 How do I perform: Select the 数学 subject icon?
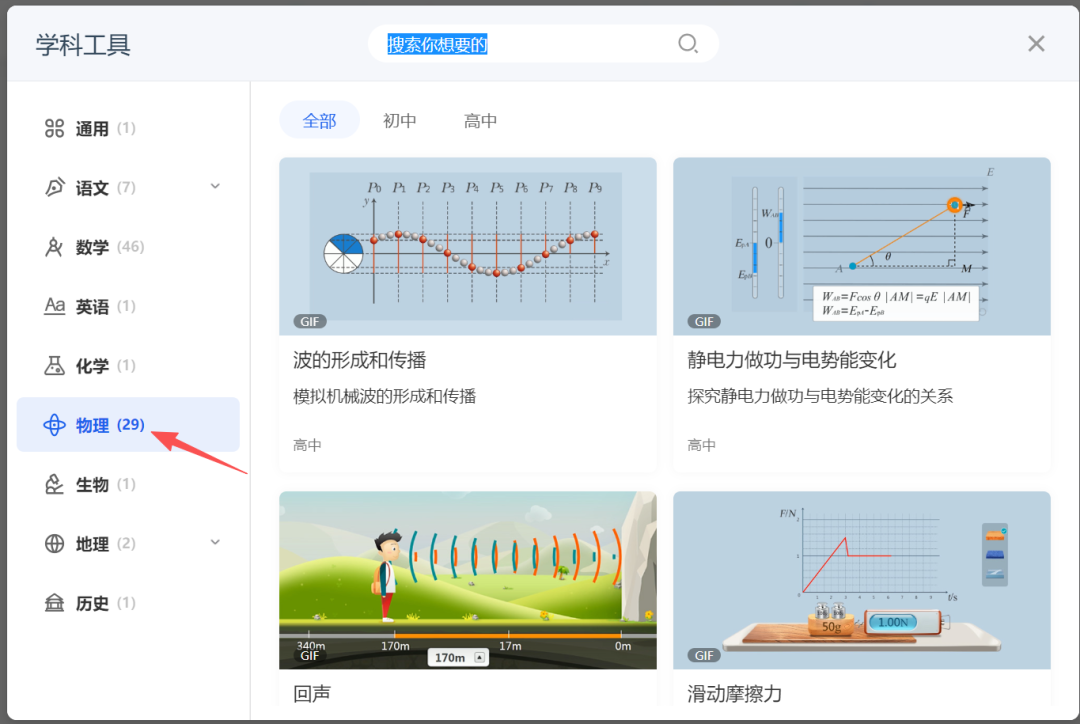tap(56, 247)
